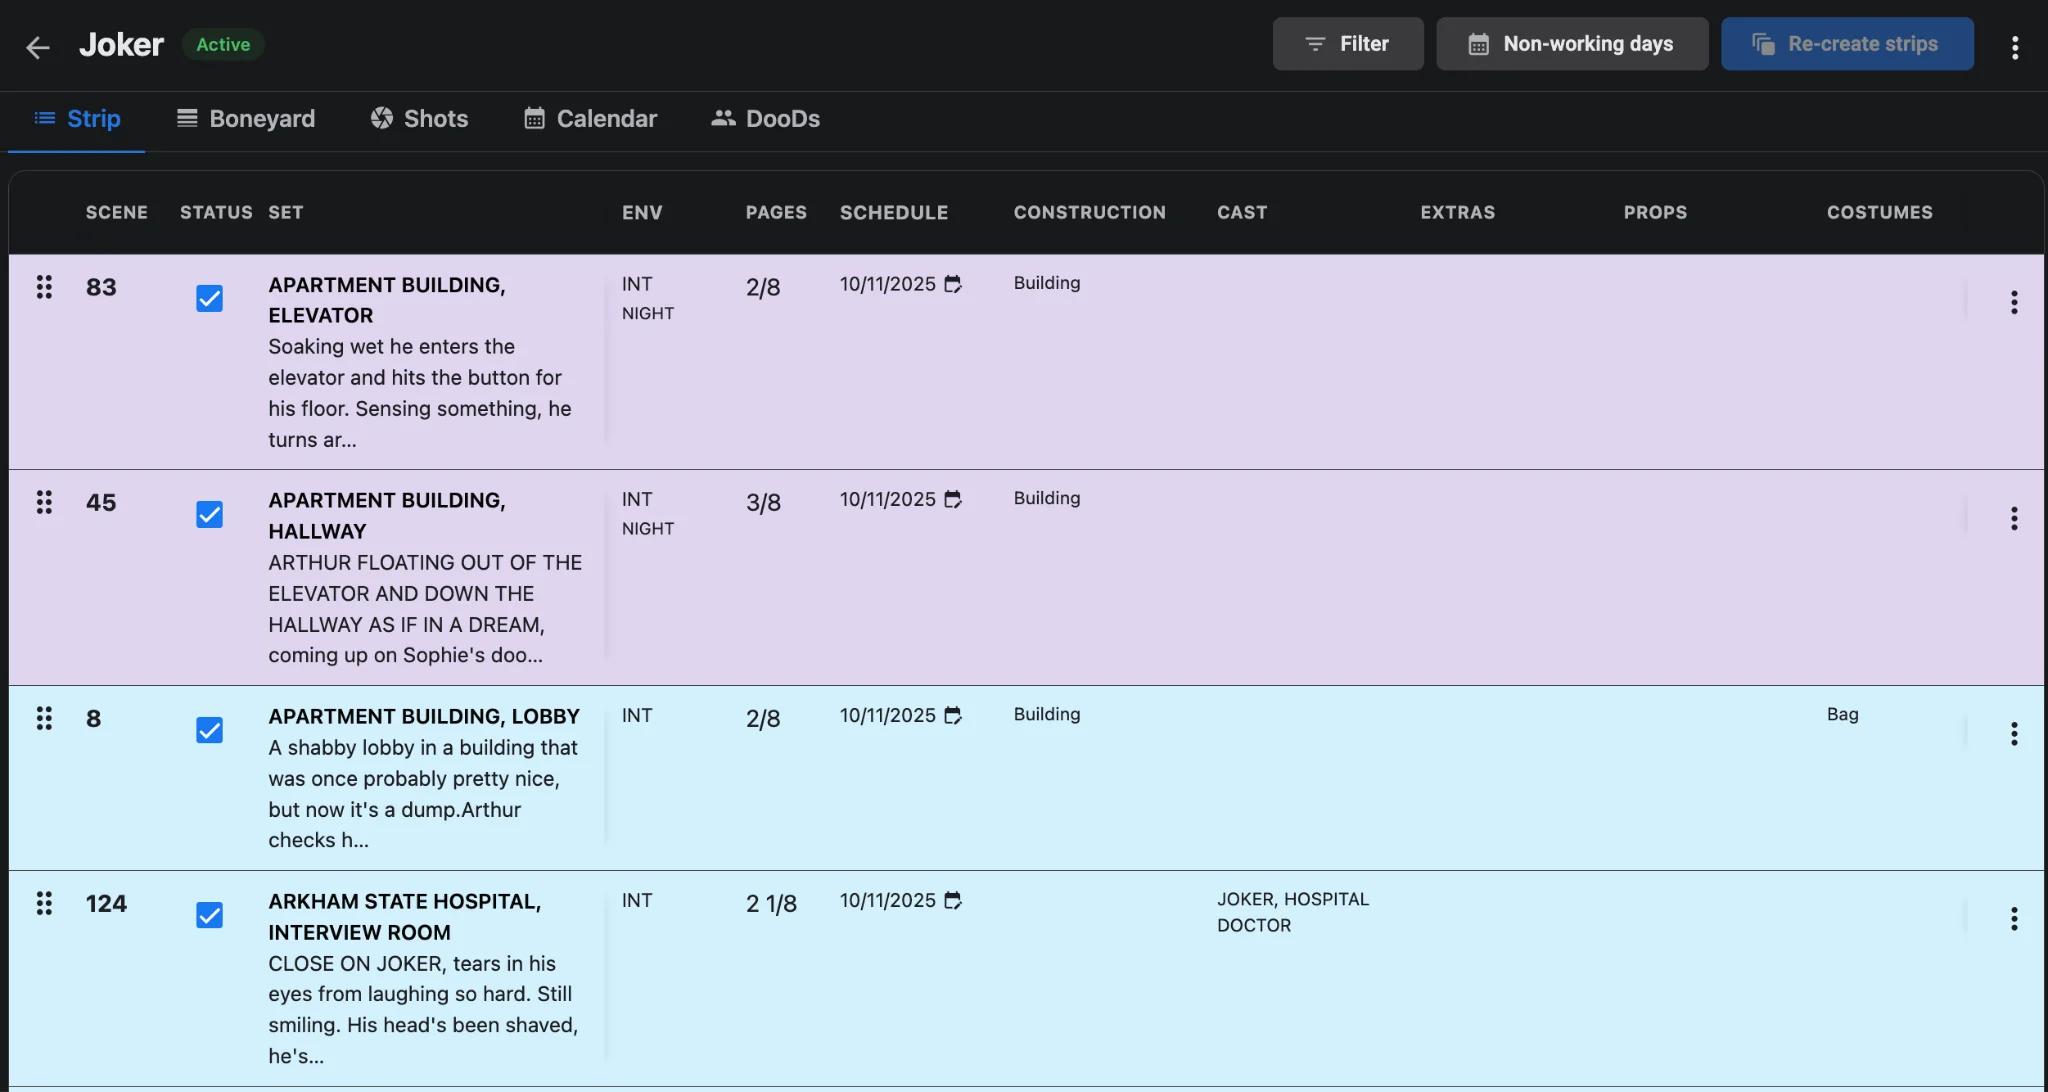Screen dimensions: 2048x1092
Task: Click the PAGES column header
Action: click(x=776, y=212)
